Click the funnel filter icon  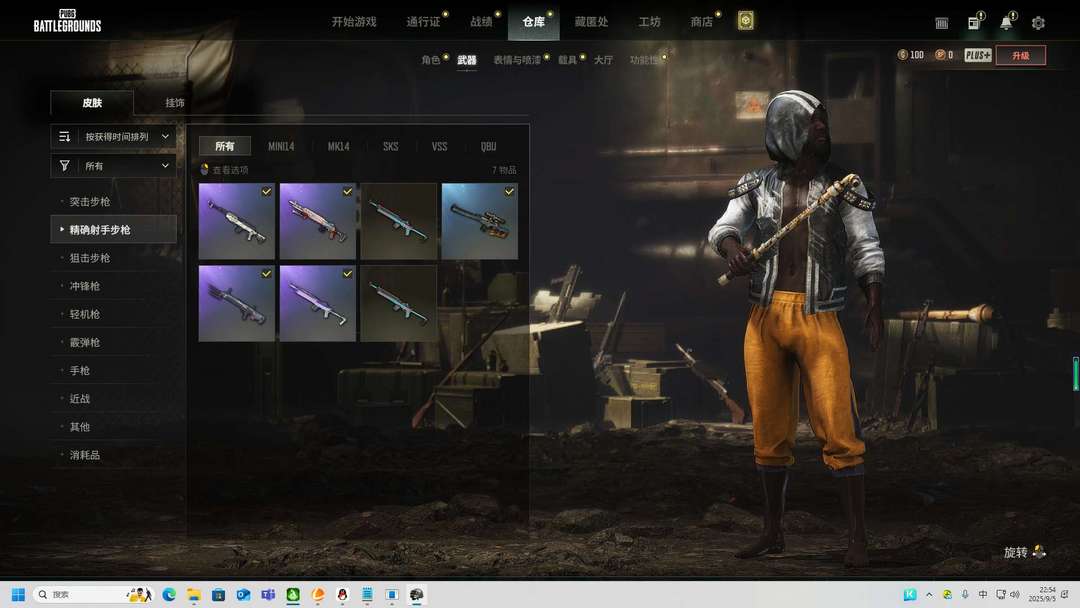coord(65,165)
